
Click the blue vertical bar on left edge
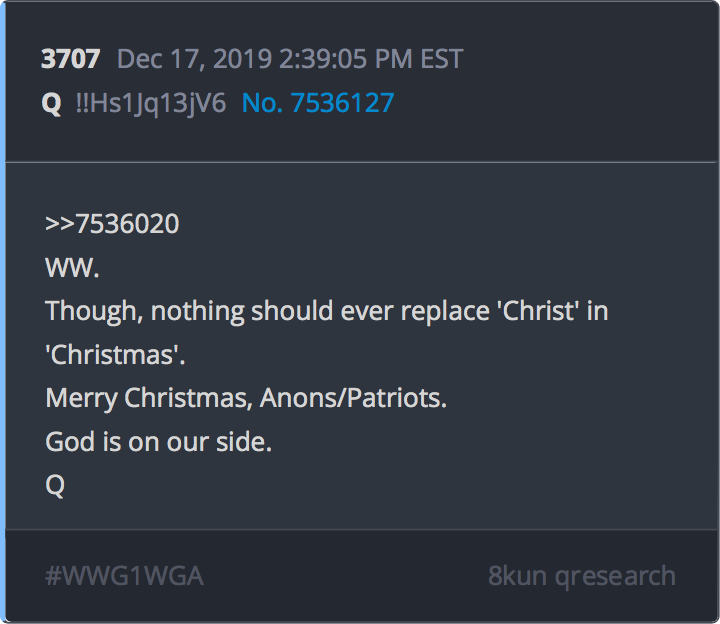[2, 312]
